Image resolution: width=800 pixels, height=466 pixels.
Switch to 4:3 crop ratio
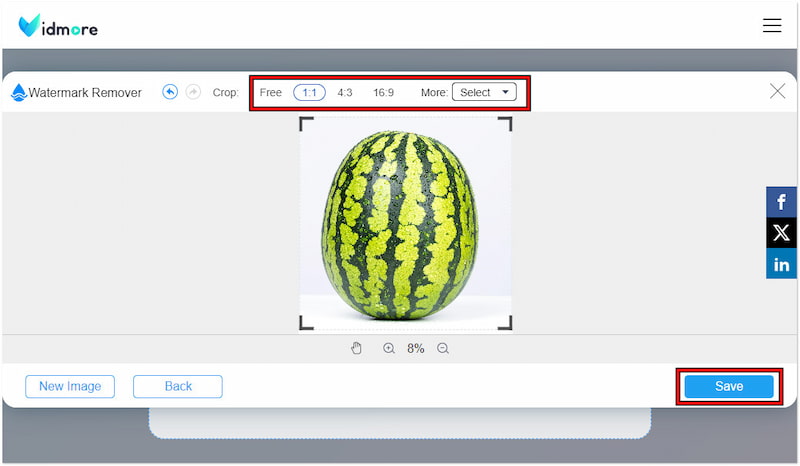pos(345,92)
